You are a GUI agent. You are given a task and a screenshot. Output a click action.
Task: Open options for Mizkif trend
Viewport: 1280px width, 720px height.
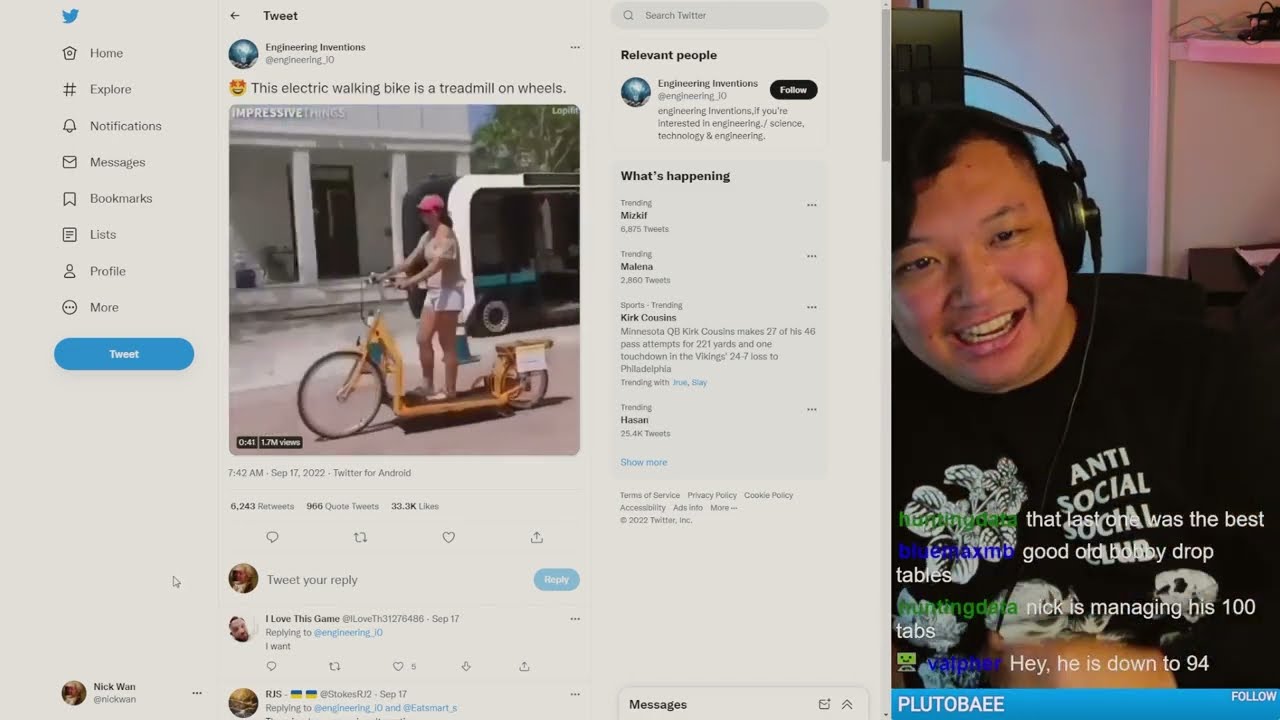click(812, 205)
